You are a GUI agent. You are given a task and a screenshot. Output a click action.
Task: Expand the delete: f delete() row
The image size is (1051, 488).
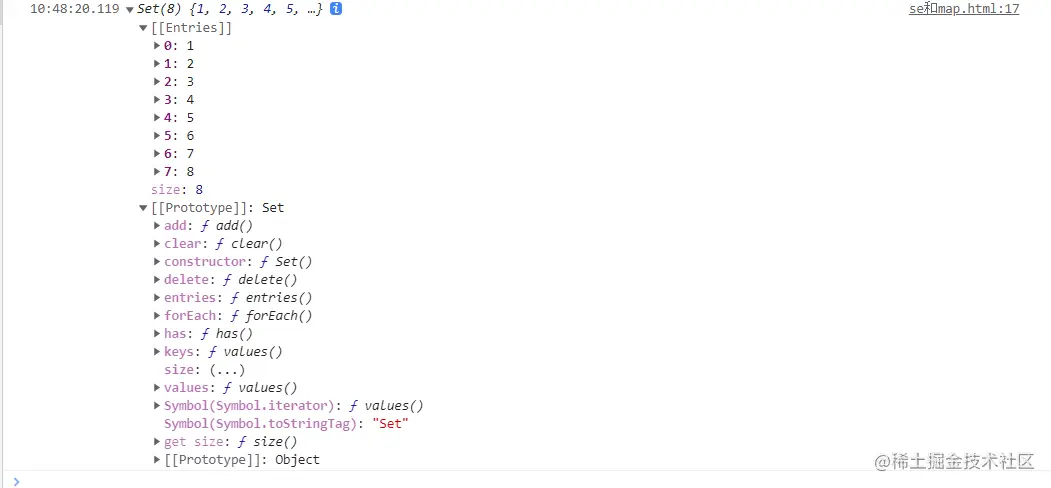(x=158, y=280)
